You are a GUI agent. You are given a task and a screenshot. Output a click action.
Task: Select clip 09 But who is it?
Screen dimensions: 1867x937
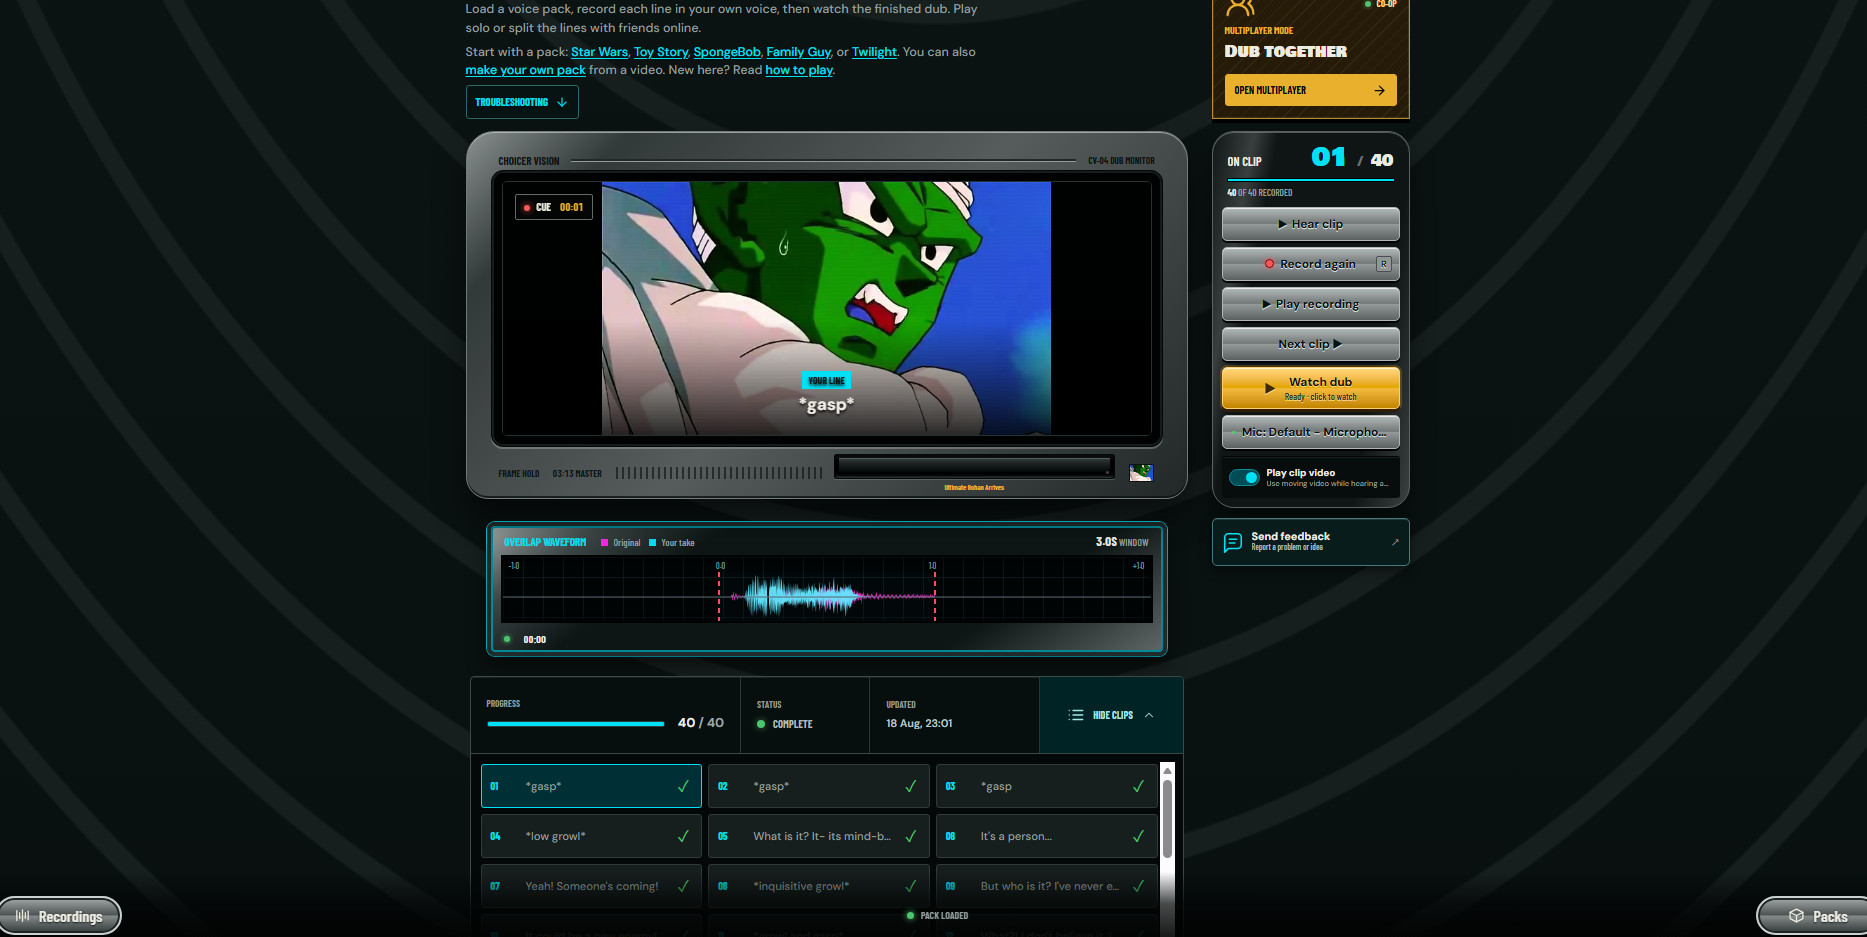click(1046, 886)
